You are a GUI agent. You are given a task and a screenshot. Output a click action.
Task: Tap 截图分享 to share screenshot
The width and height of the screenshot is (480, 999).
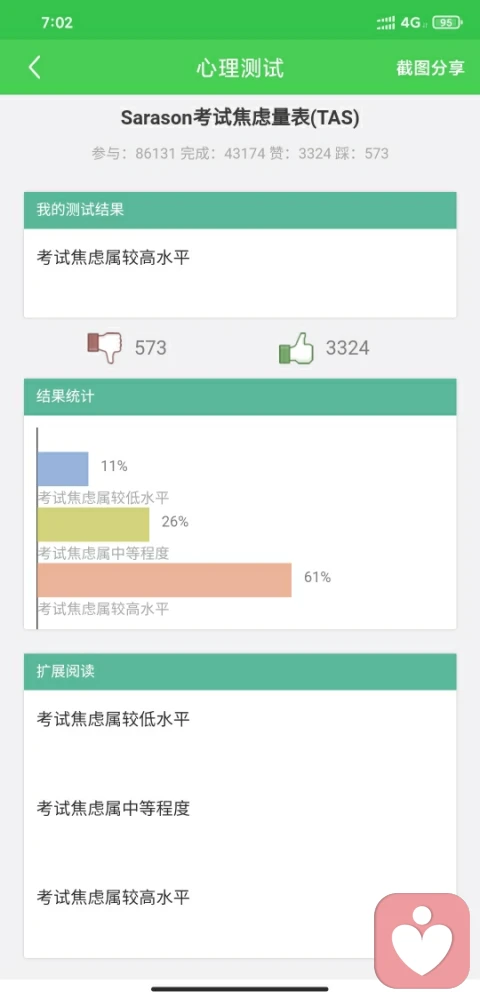(x=430, y=68)
